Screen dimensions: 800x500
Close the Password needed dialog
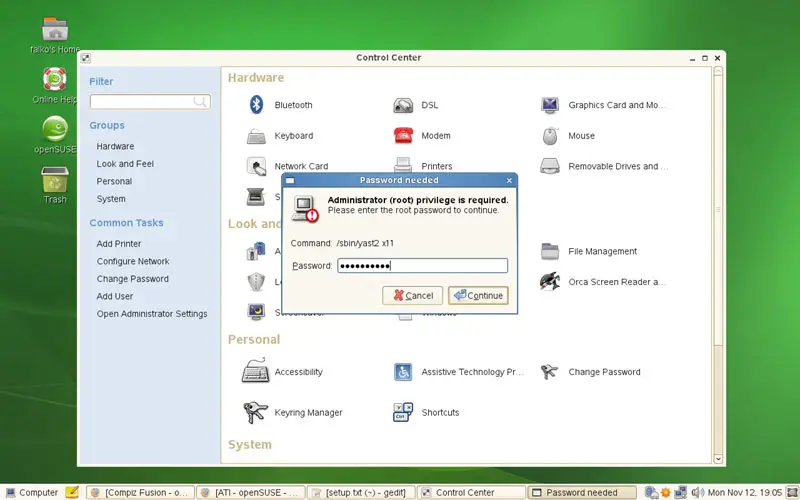point(509,180)
